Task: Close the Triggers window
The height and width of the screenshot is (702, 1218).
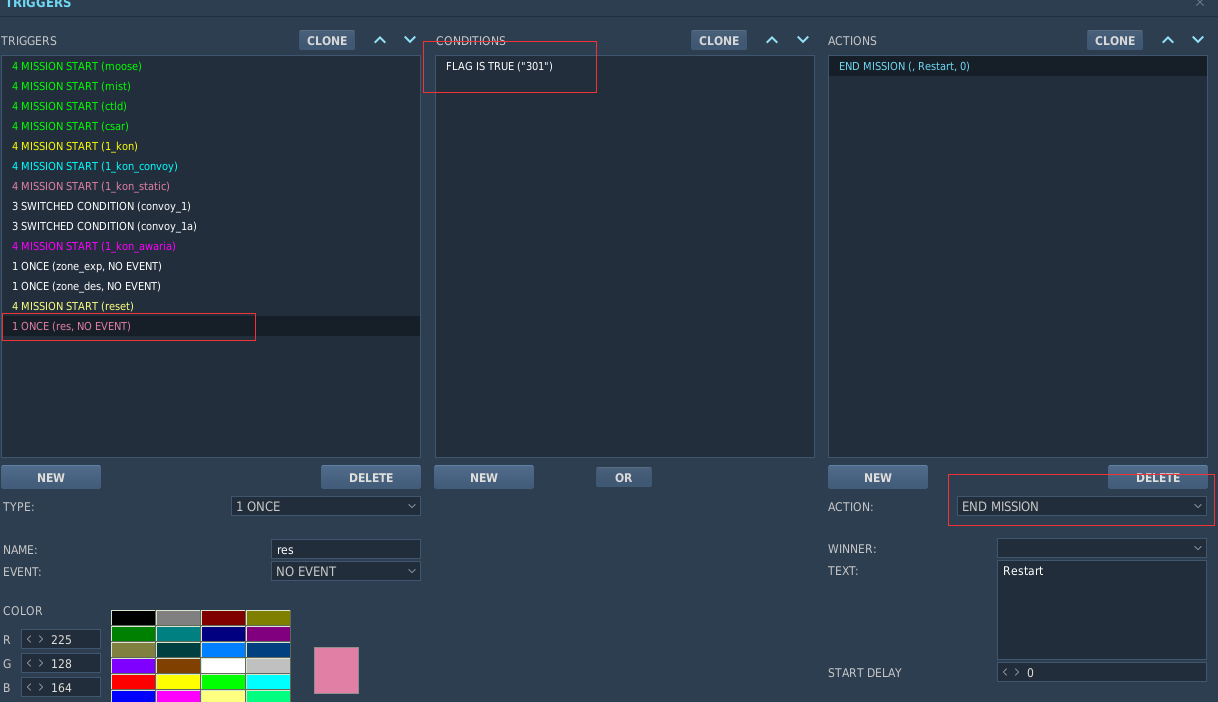Action: coord(1200,4)
